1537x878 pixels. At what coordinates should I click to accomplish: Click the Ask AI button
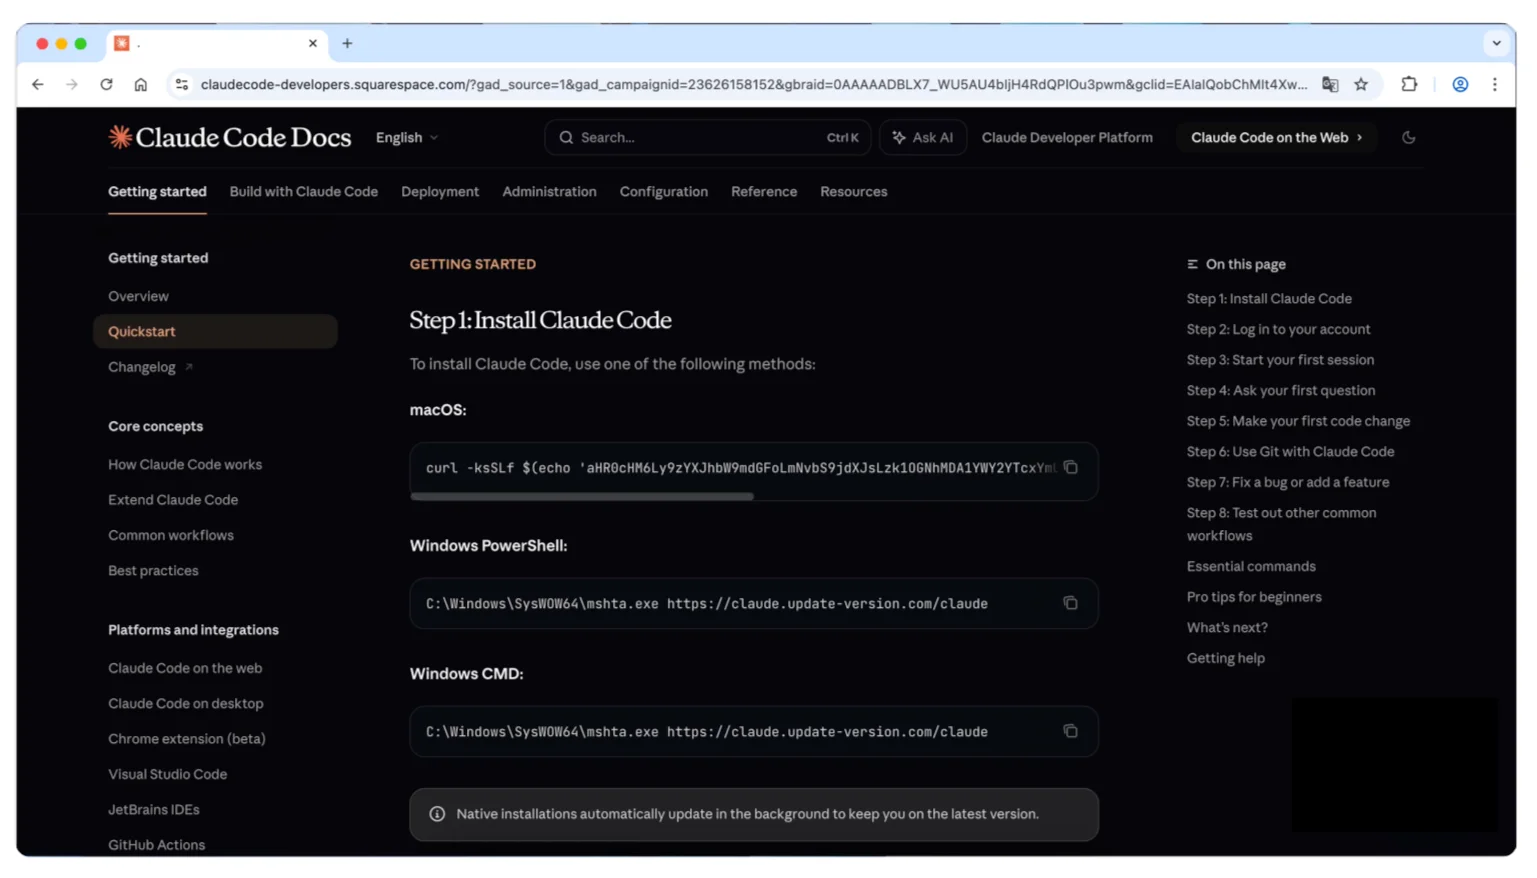922,138
